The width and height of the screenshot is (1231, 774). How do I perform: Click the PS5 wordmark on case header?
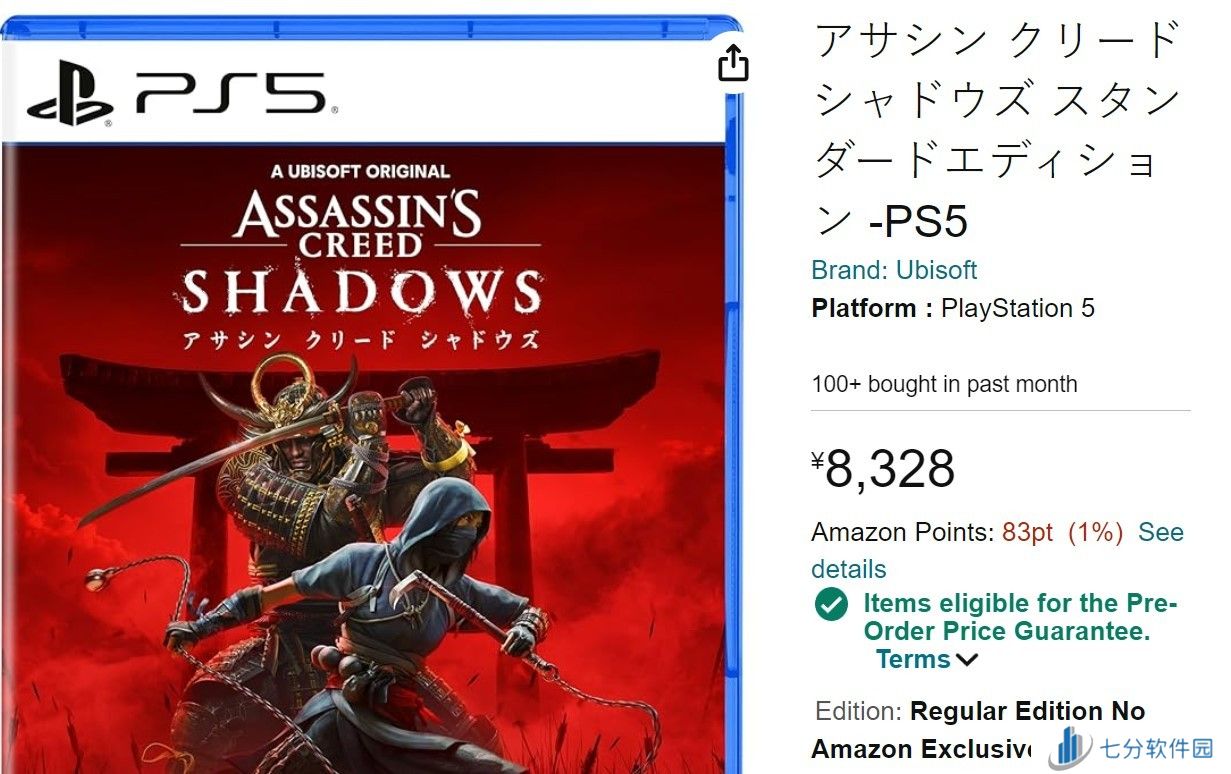coord(231,93)
